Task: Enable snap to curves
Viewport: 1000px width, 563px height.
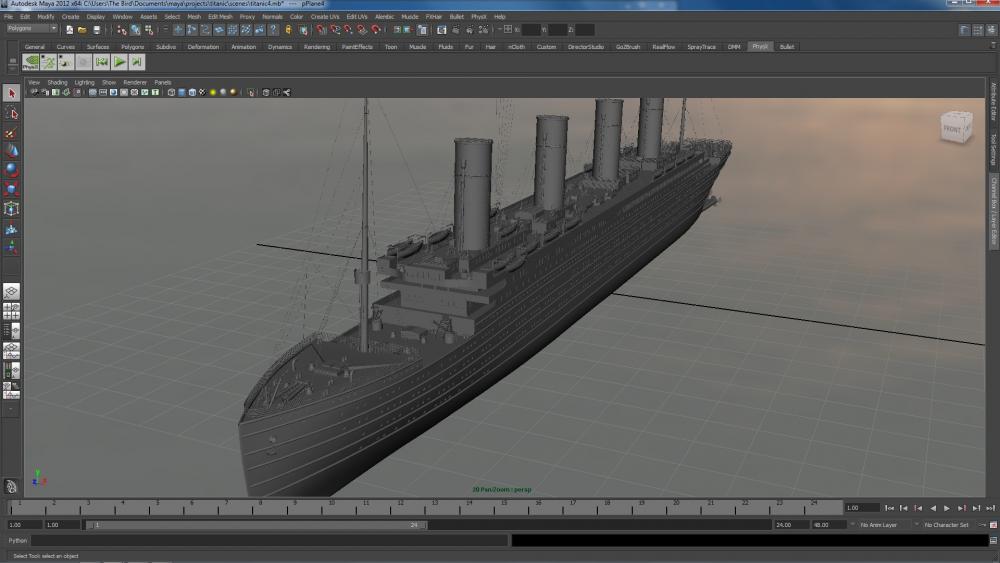Action: 335,29
